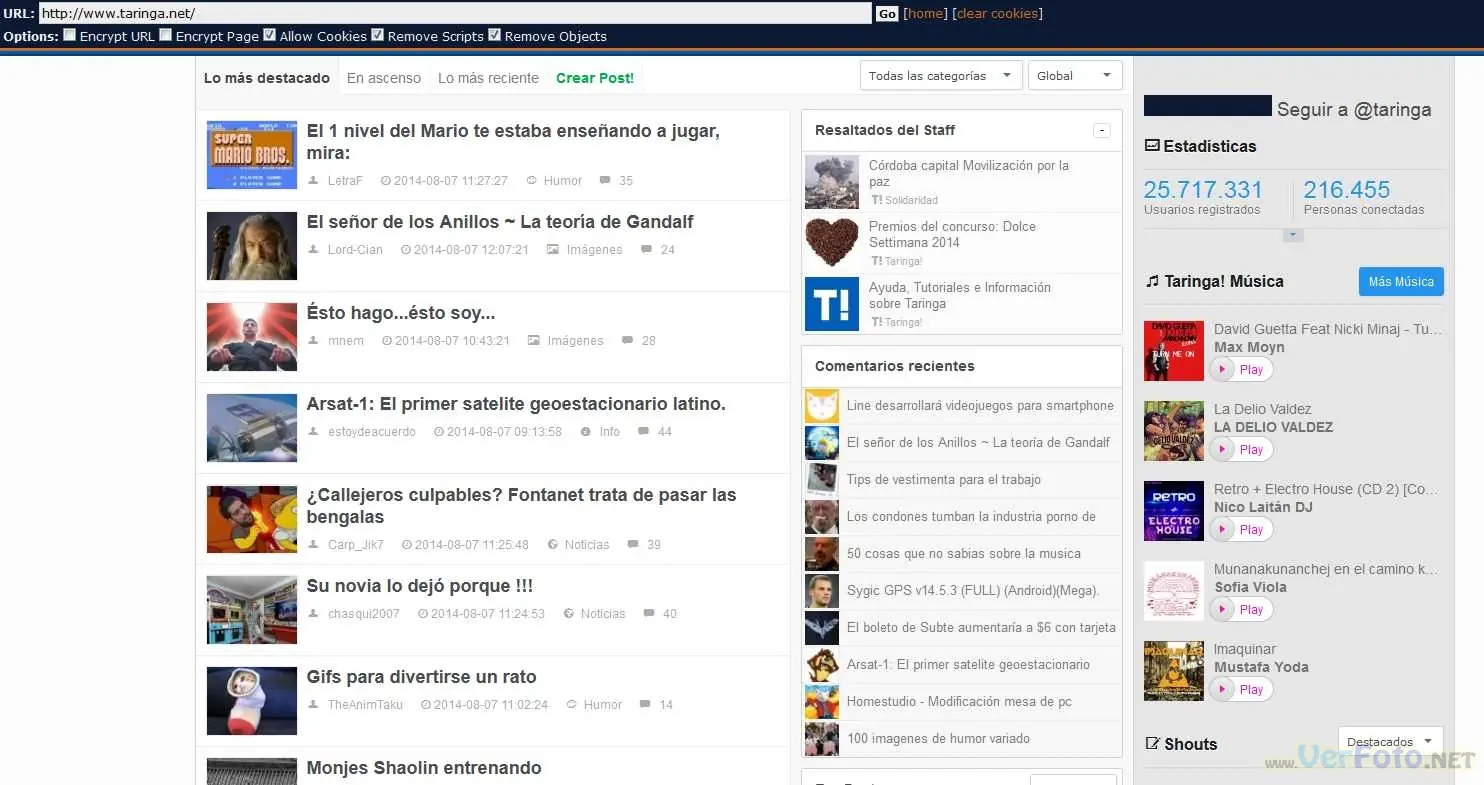Click the Imaquinar album cover

click(1174, 671)
